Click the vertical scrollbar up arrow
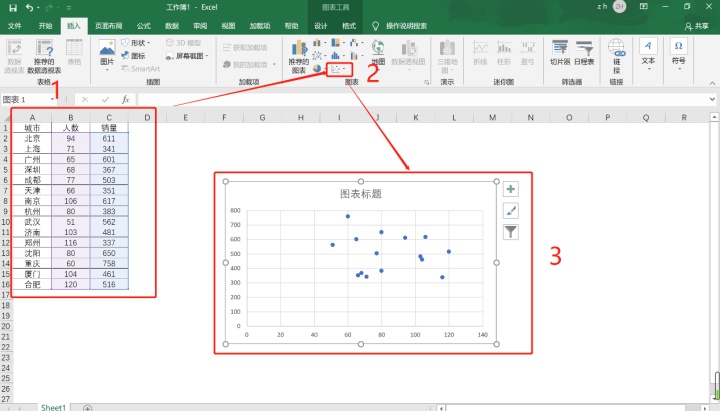The image size is (720, 411). click(x=714, y=118)
